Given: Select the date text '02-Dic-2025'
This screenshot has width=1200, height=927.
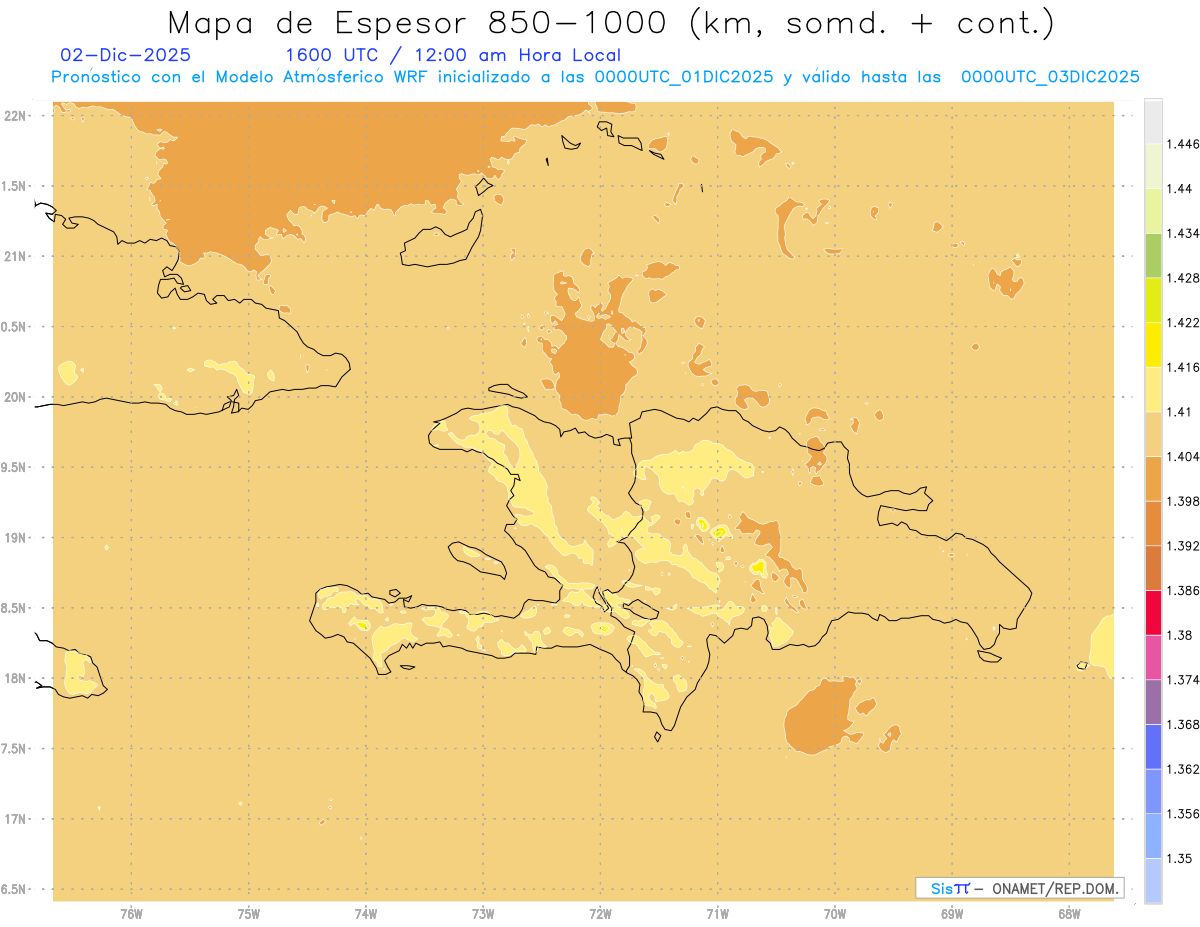Looking at the screenshot, I should tap(125, 55).
